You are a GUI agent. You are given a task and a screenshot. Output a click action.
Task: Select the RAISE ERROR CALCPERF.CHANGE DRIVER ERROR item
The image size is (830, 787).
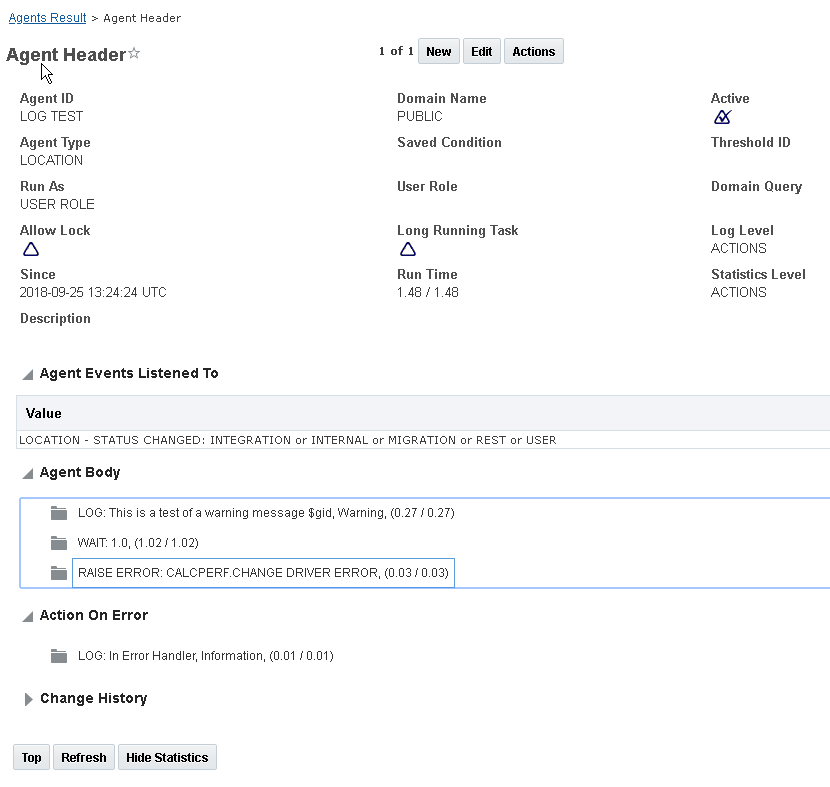pos(263,573)
